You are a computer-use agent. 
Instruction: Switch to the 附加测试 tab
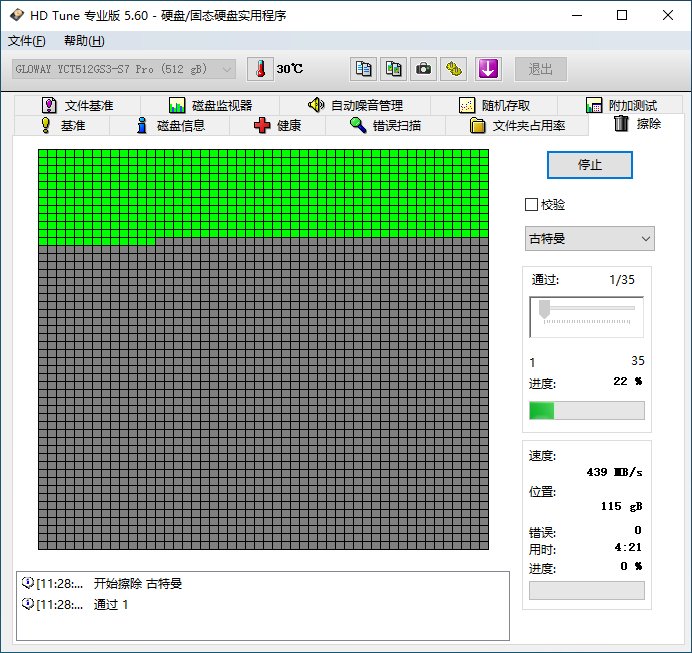[x=621, y=105]
